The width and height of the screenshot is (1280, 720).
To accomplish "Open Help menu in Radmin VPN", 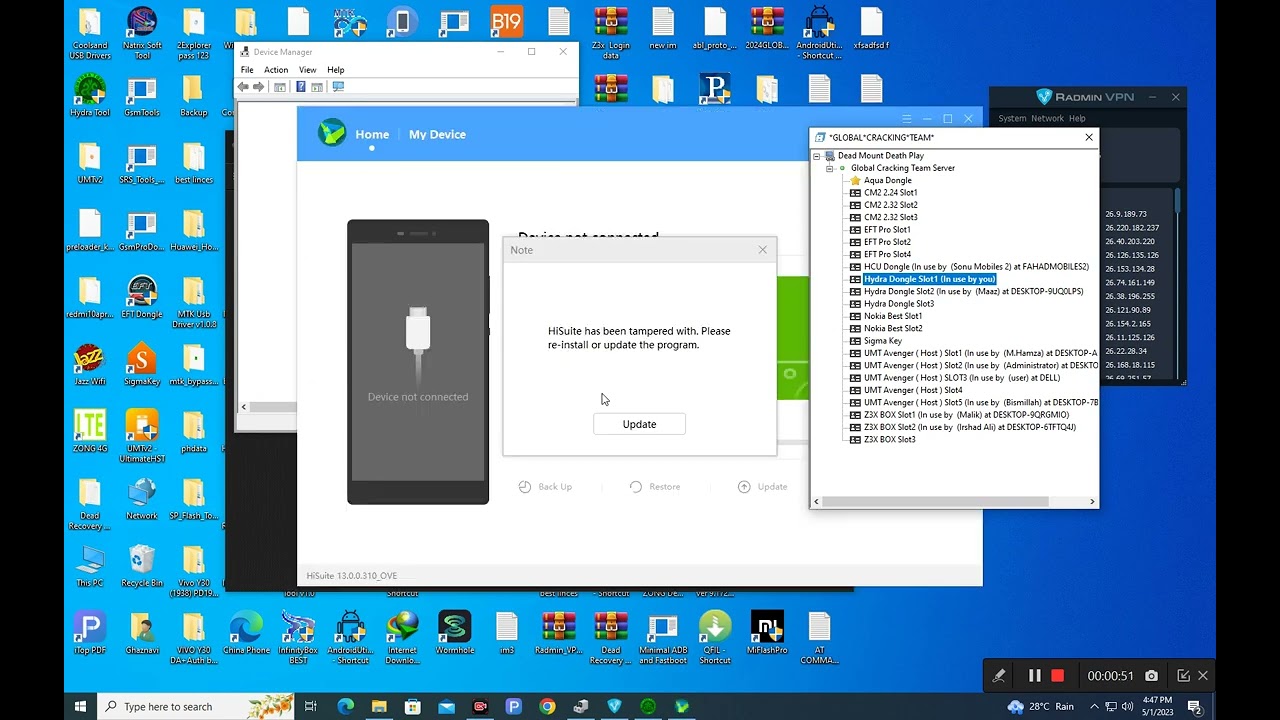I will click(1077, 118).
